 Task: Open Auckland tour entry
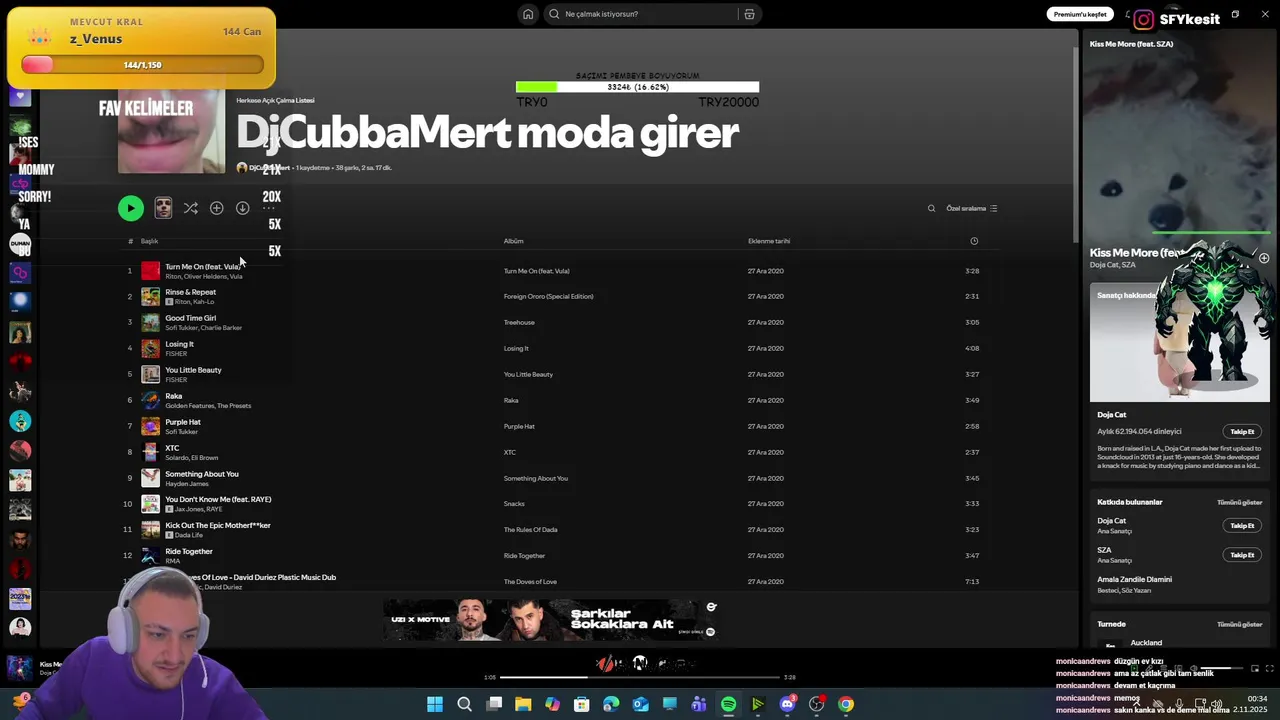(1146, 643)
